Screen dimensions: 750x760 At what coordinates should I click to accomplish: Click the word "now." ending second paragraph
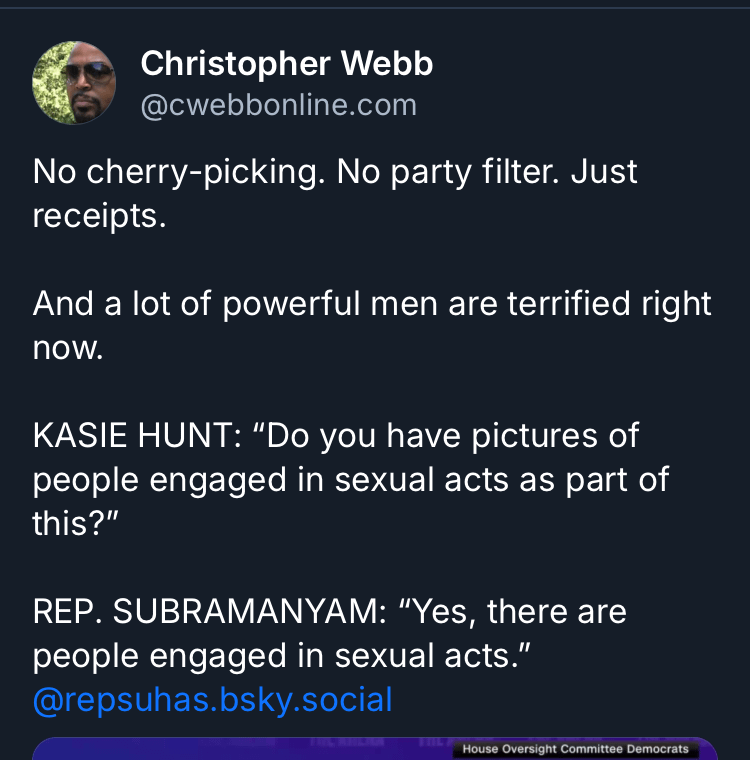(x=68, y=348)
